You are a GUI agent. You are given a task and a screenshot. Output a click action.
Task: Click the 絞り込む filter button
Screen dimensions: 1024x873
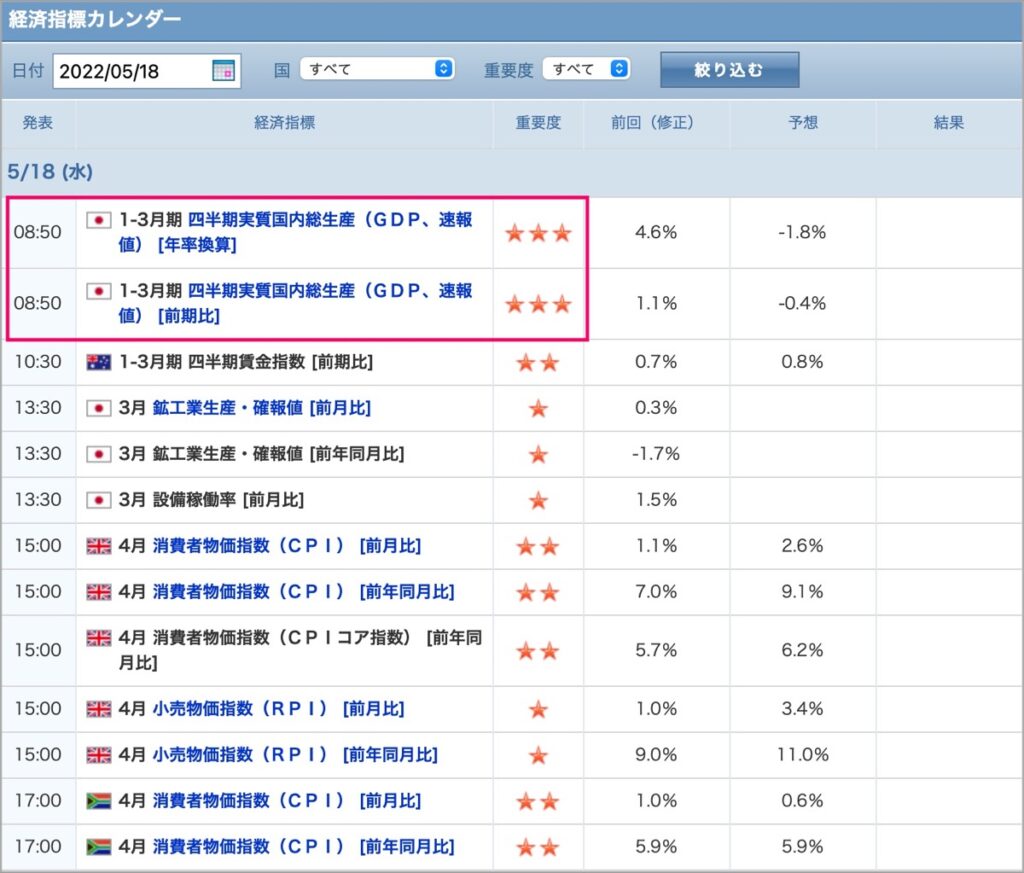pyautogui.click(x=729, y=70)
